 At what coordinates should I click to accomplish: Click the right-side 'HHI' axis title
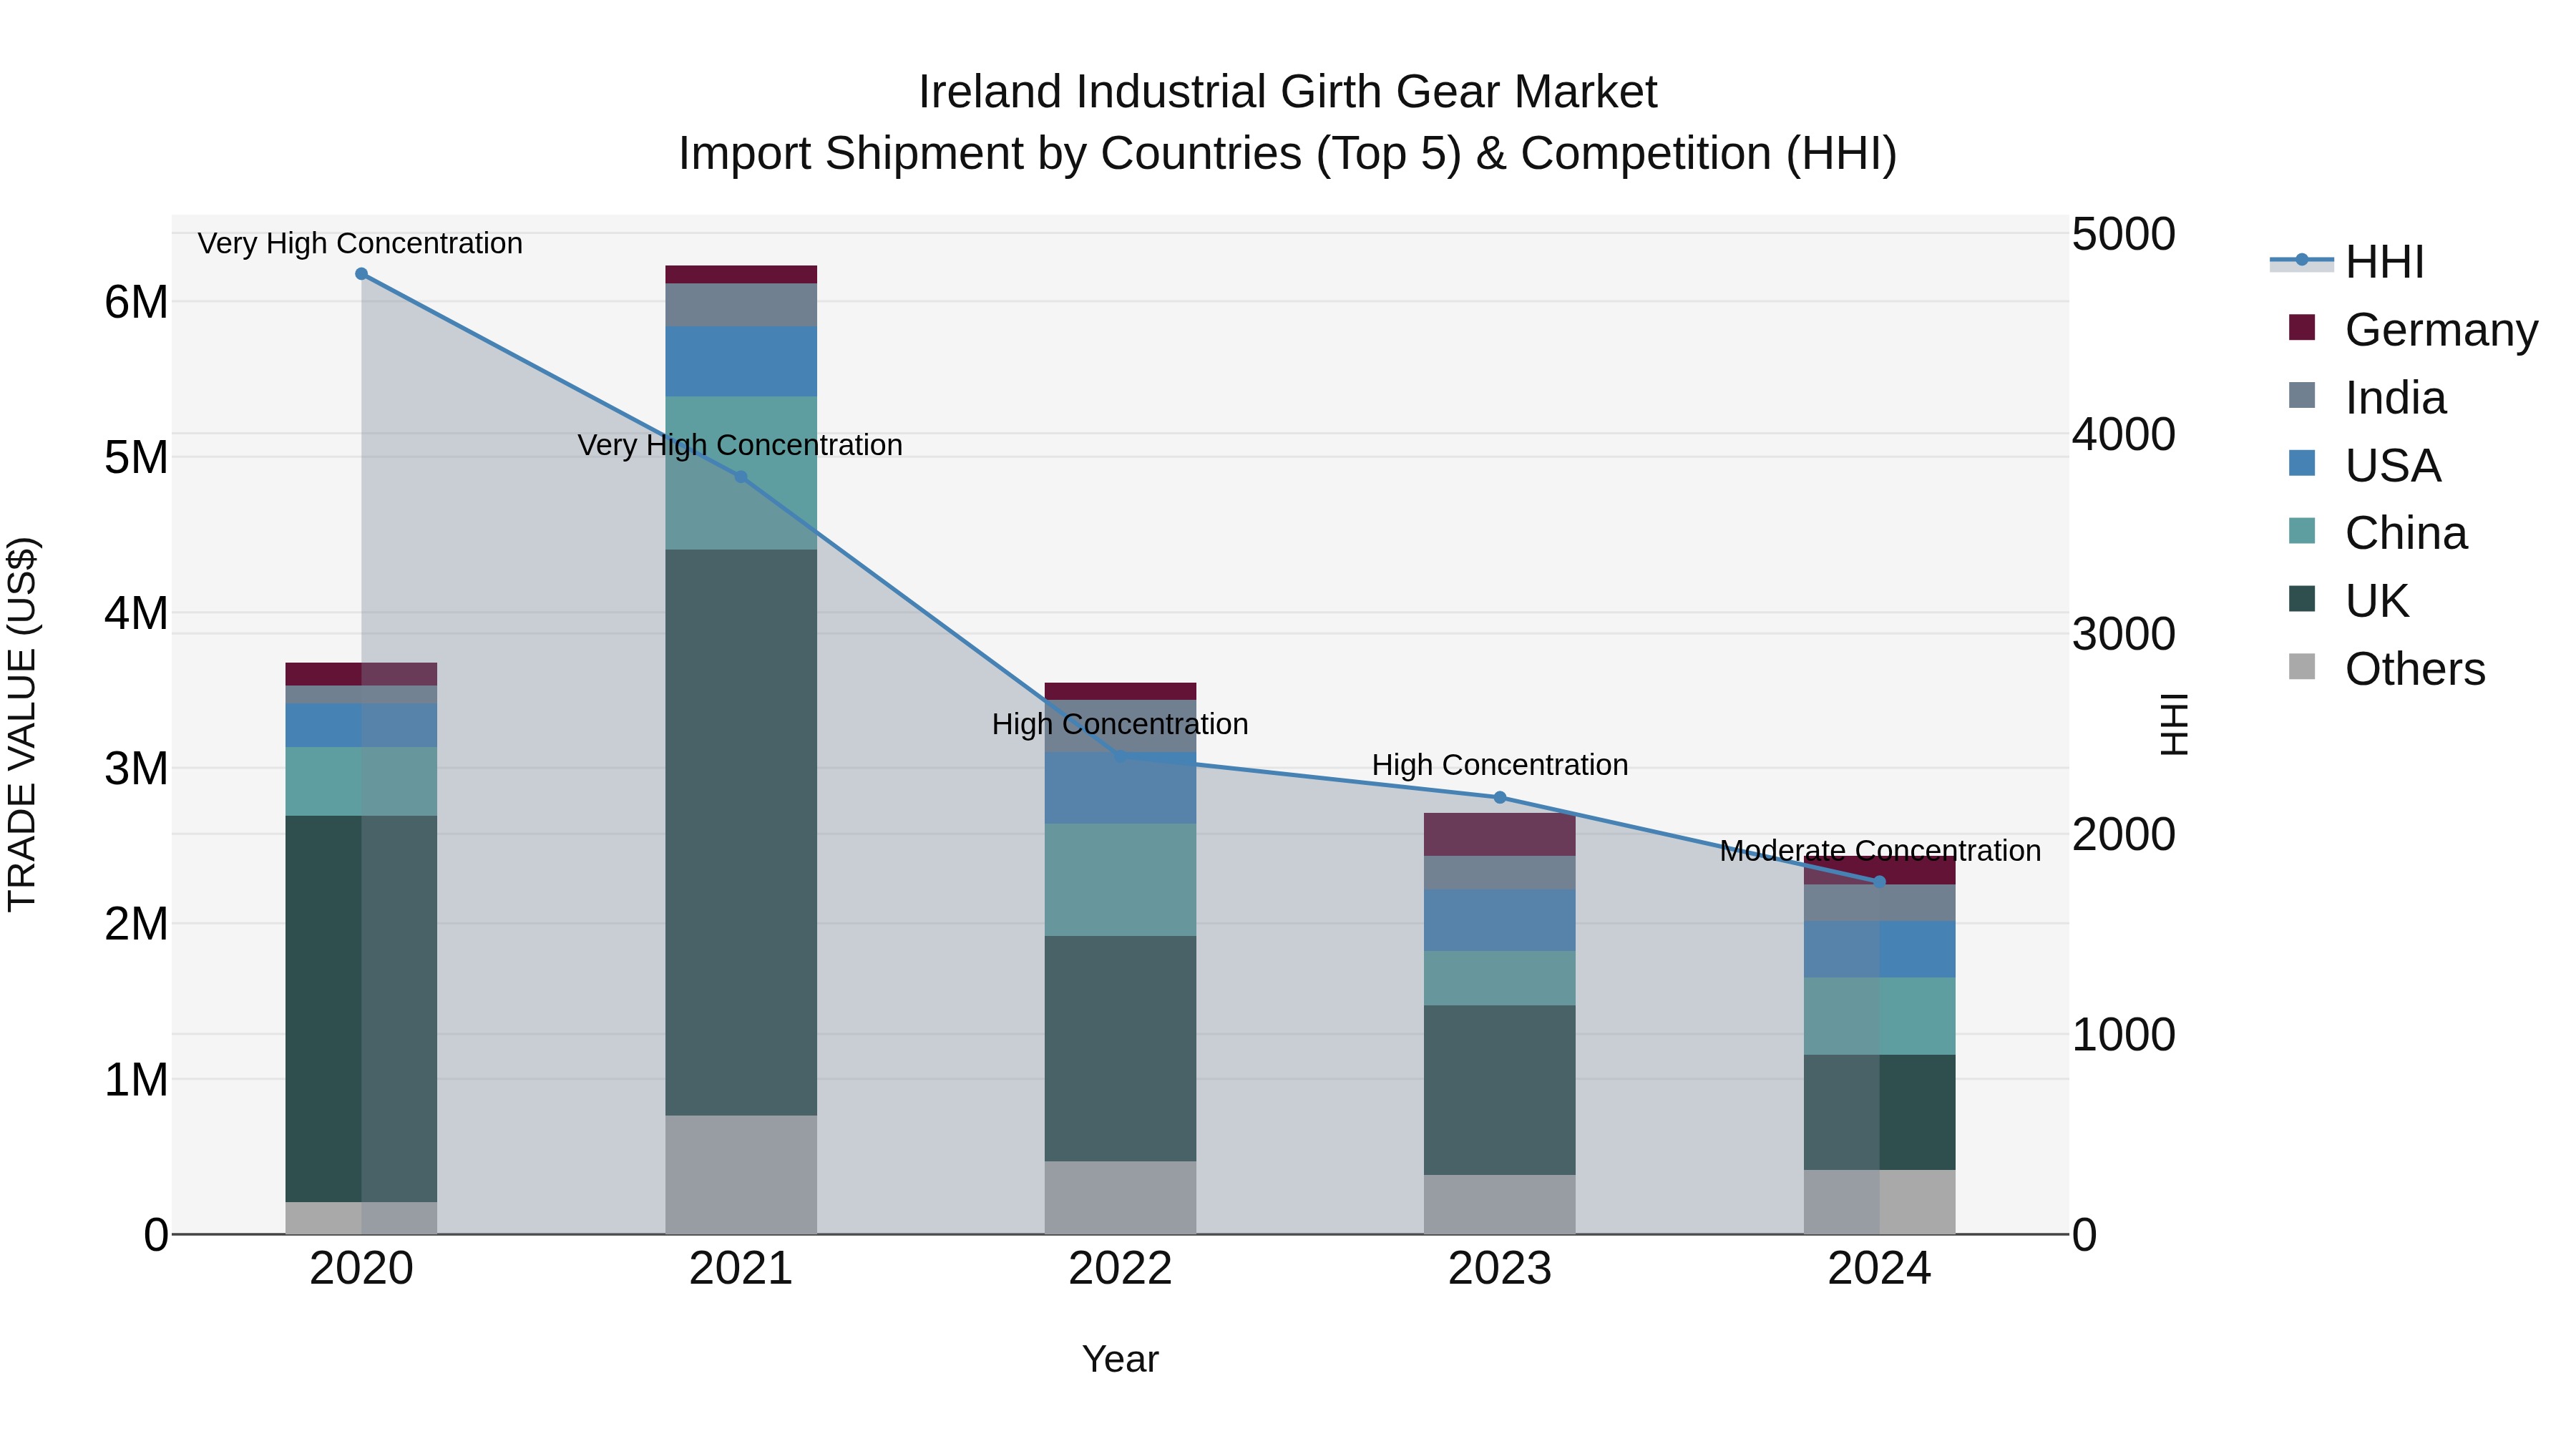(x=2174, y=724)
